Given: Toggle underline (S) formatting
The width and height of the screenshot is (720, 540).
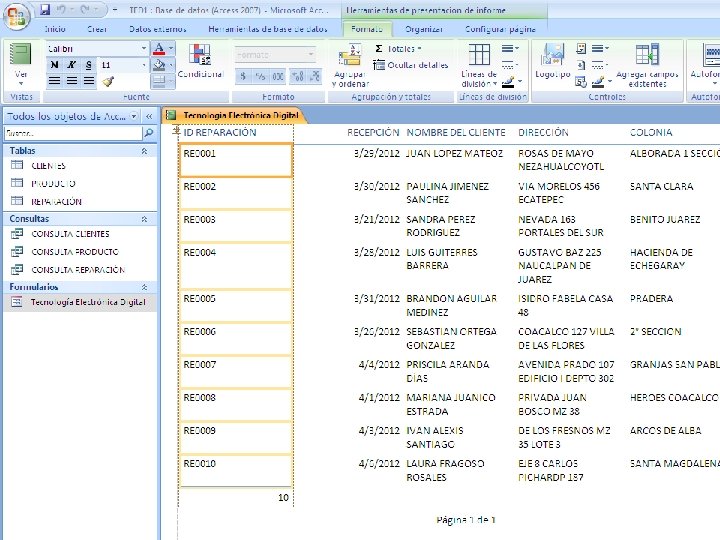Looking at the screenshot, I should [x=88, y=65].
